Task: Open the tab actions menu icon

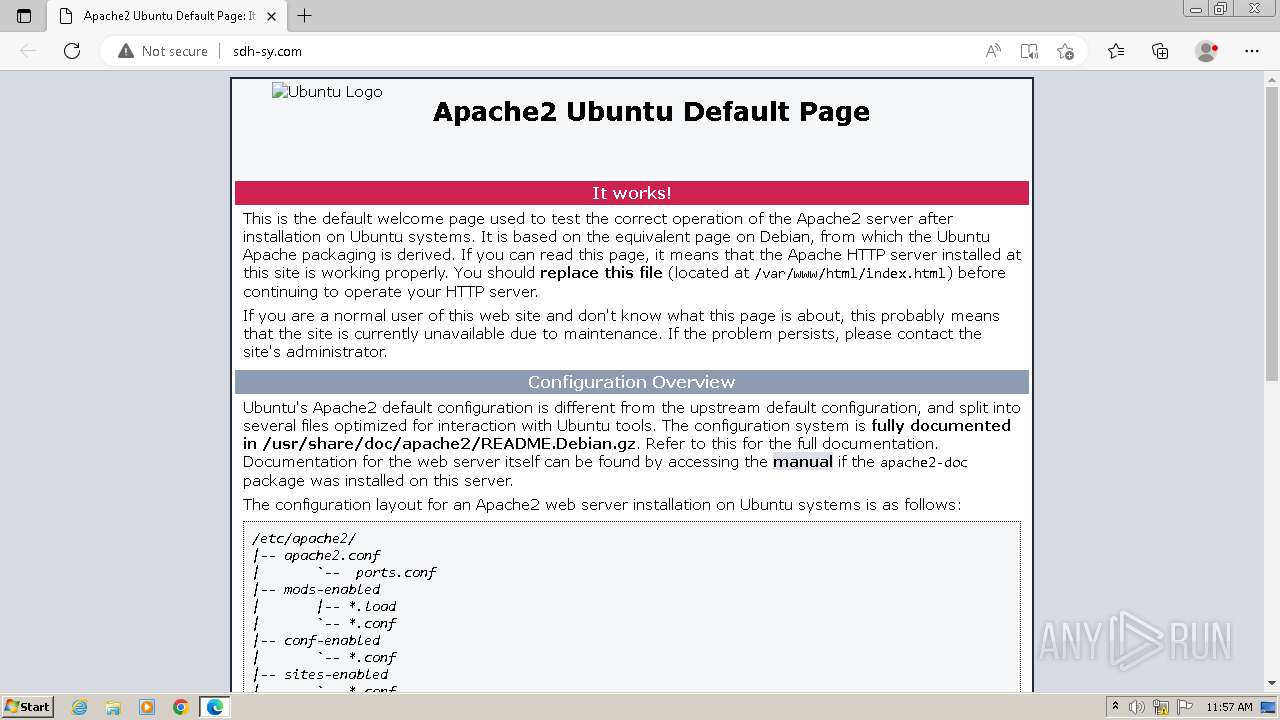Action: (x=24, y=16)
